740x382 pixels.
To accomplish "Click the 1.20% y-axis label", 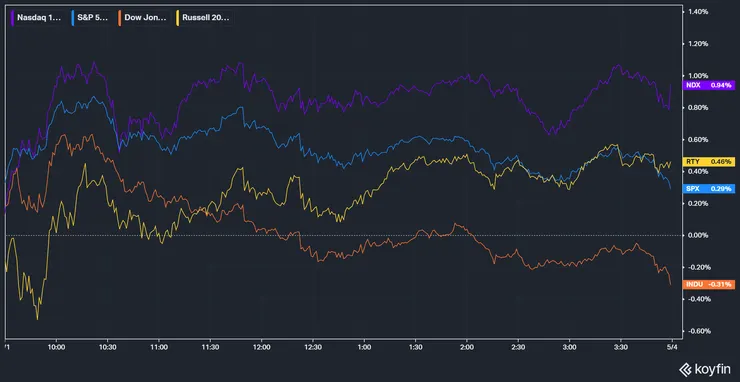I will (698, 44).
